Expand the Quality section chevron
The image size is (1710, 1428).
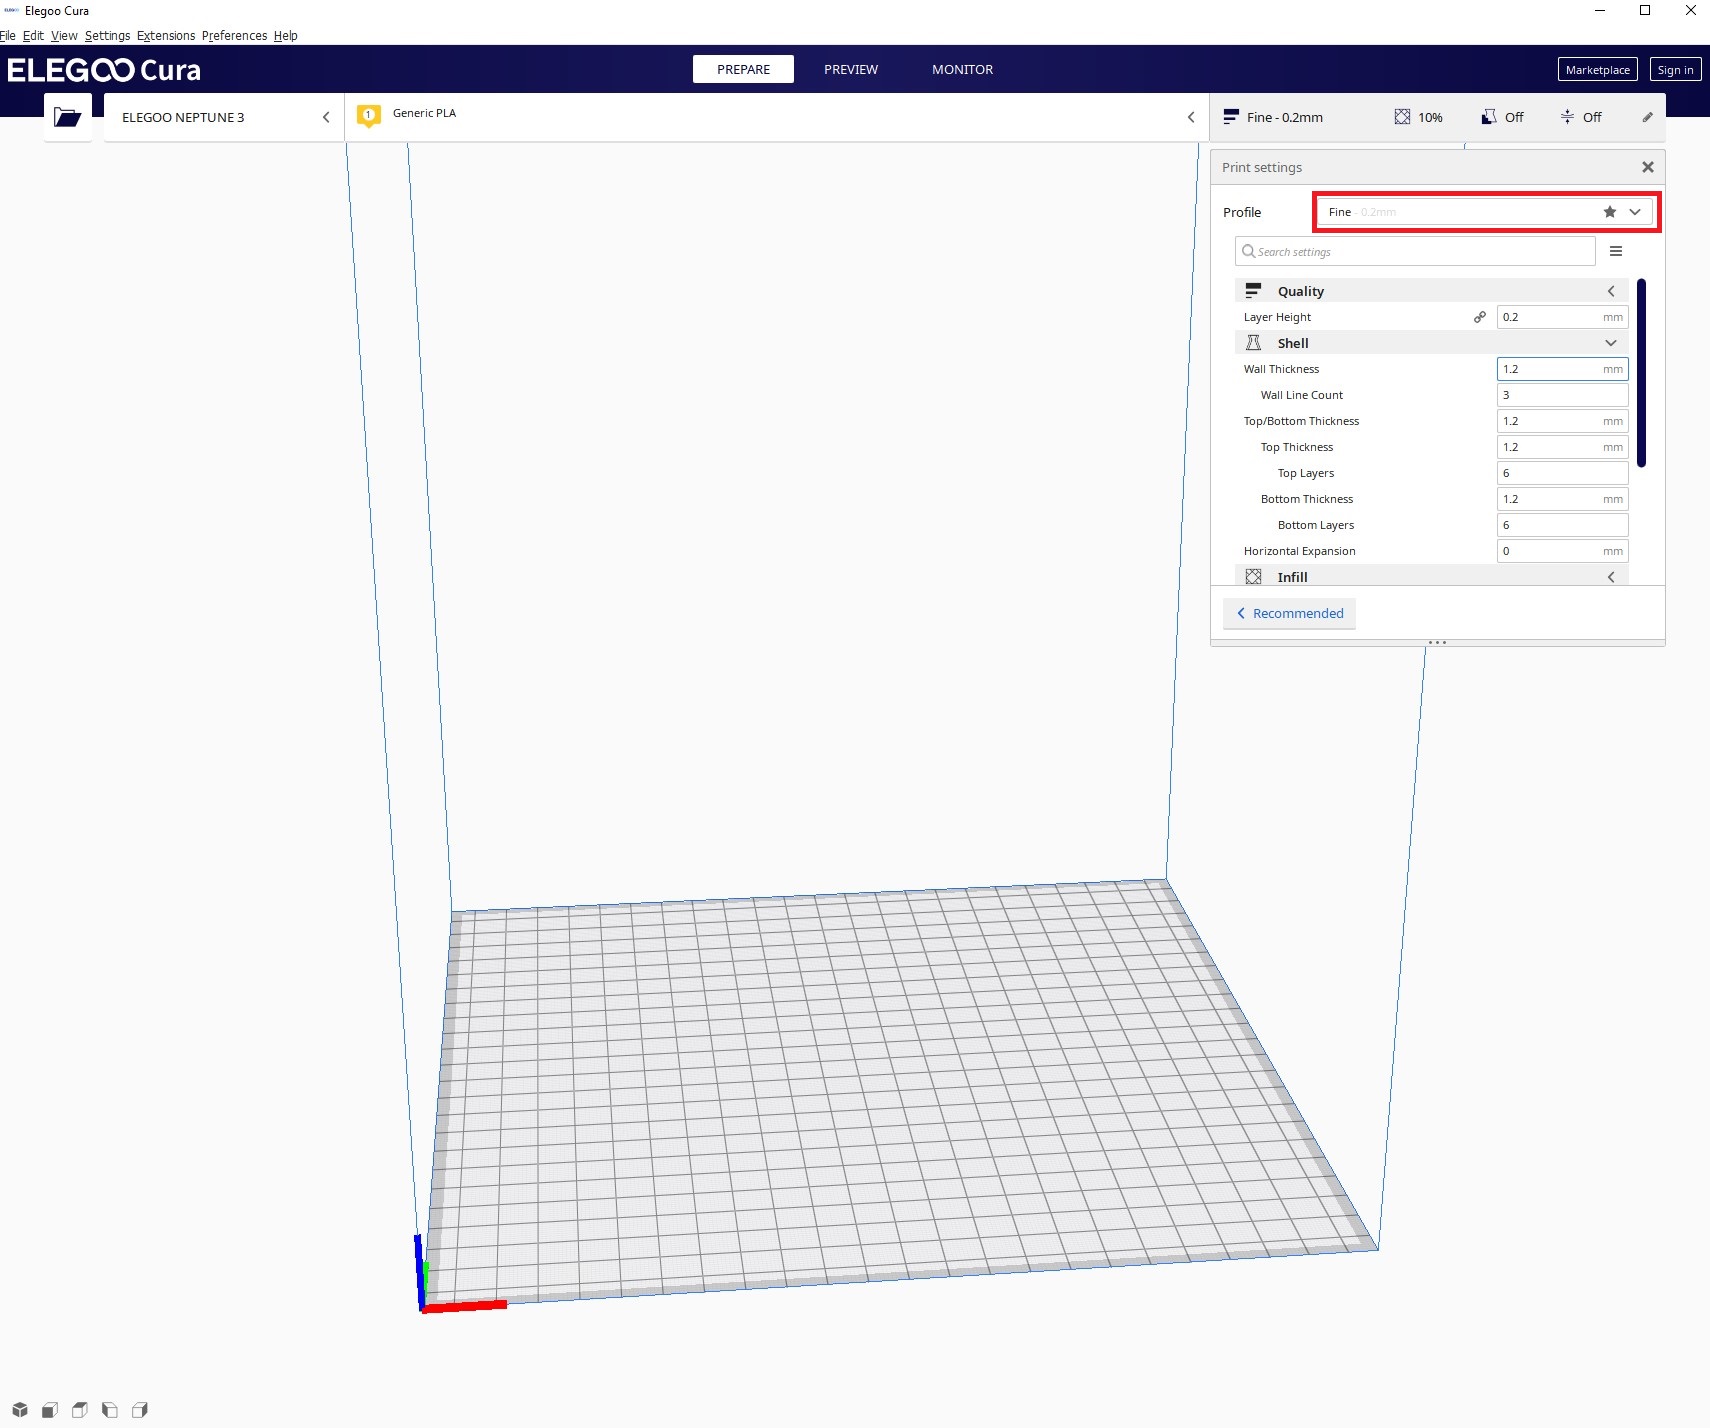pyautogui.click(x=1611, y=291)
